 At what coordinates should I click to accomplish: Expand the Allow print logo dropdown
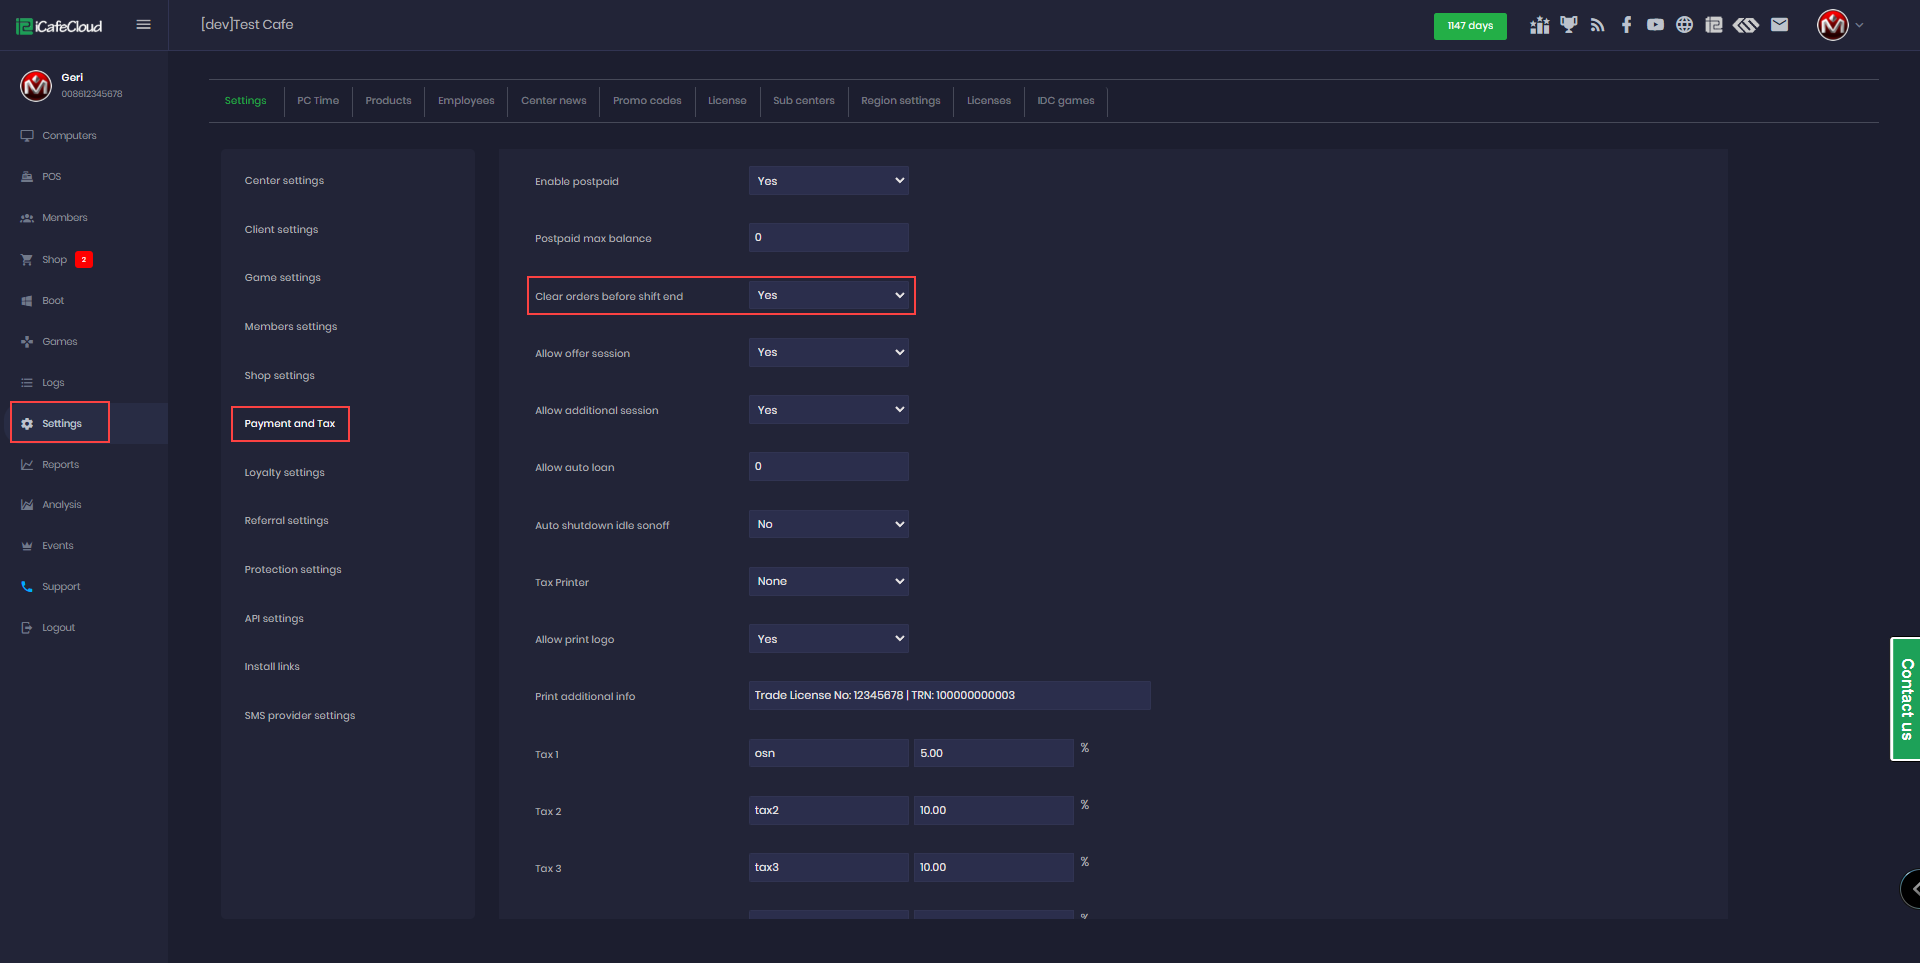pyautogui.click(x=828, y=639)
